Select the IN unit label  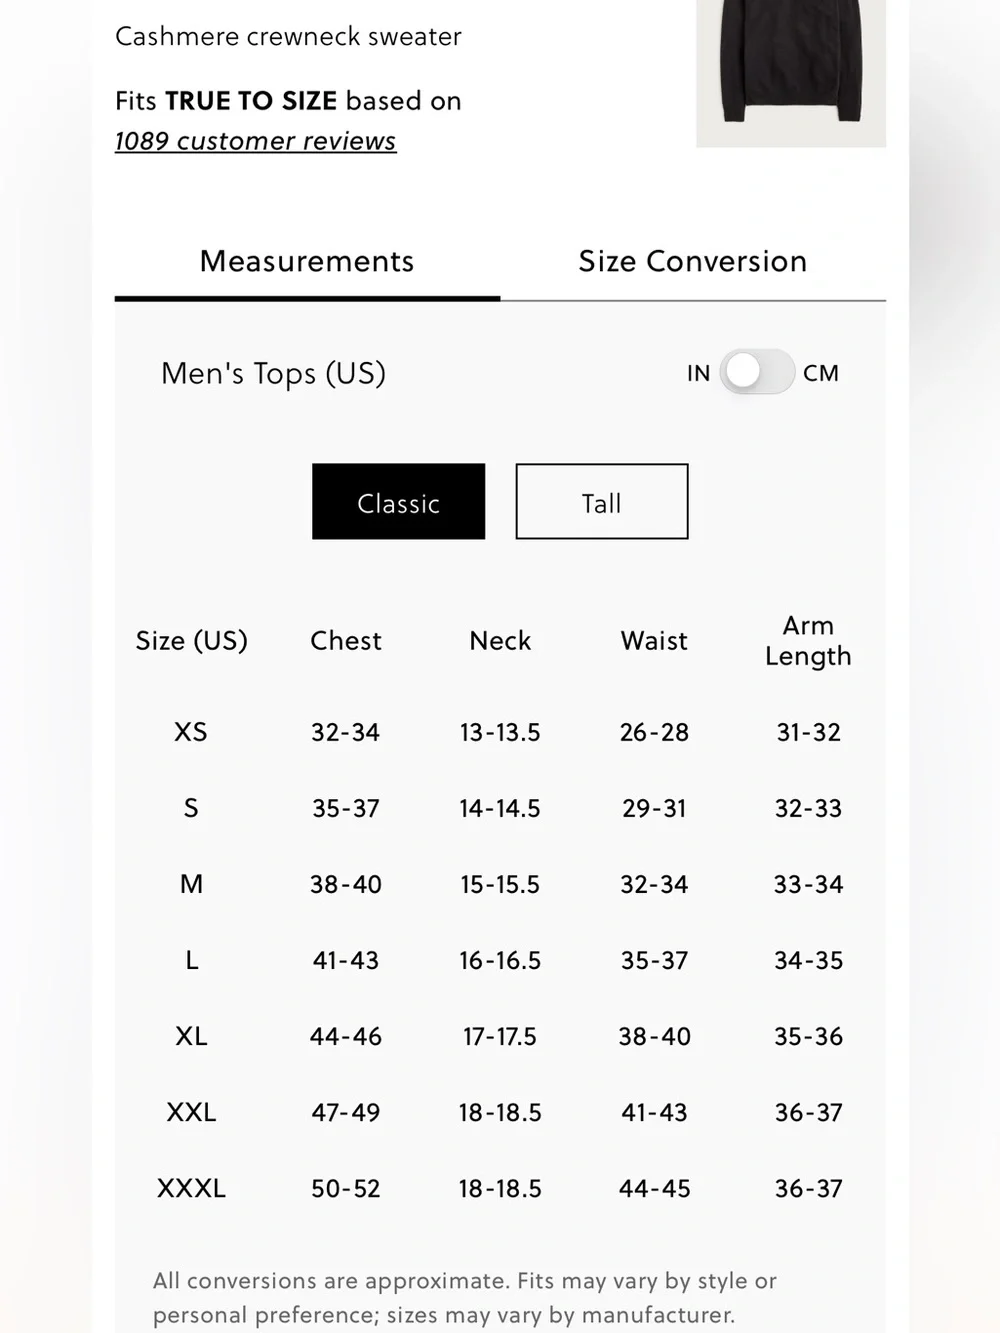pyautogui.click(x=698, y=373)
